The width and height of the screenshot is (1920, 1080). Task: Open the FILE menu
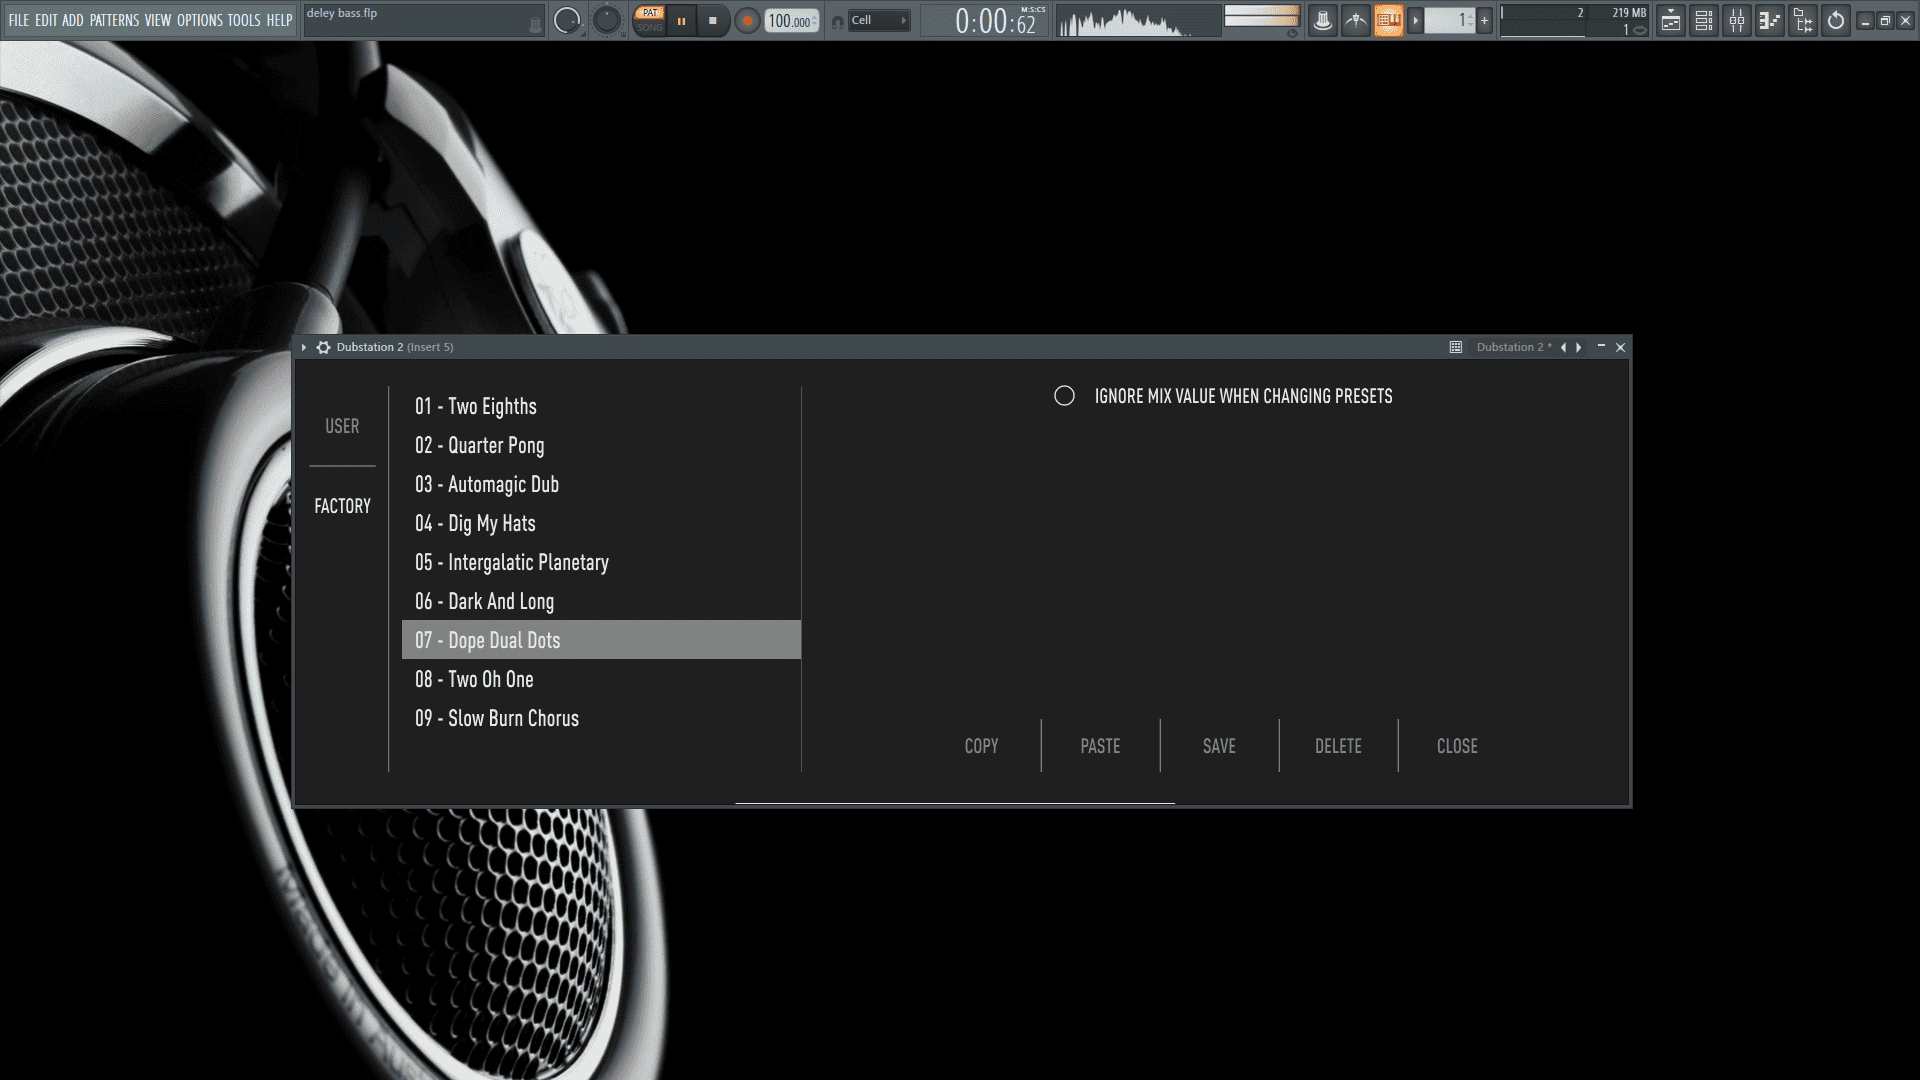(19, 20)
